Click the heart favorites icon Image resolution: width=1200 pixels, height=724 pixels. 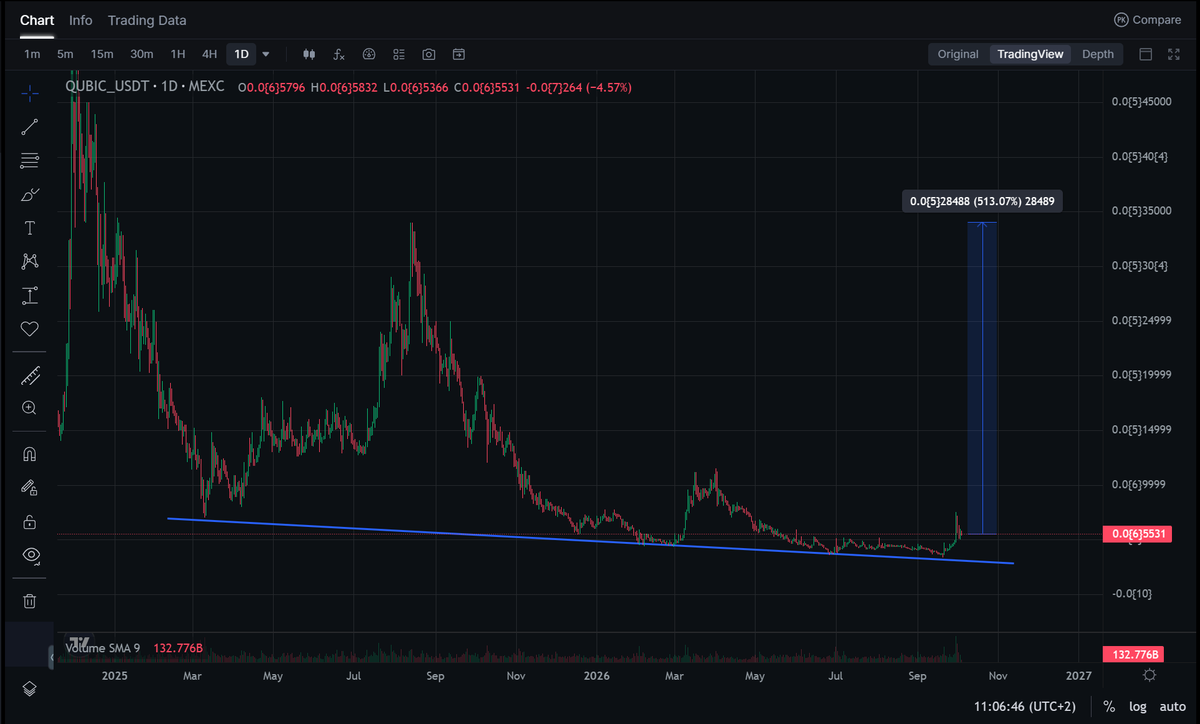tap(30, 328)
